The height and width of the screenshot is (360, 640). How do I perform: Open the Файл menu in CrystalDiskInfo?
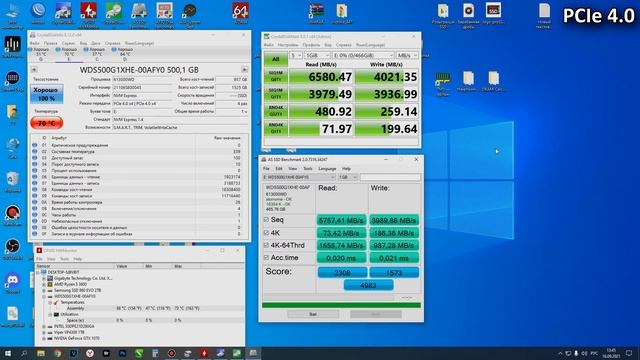(35, 43)
